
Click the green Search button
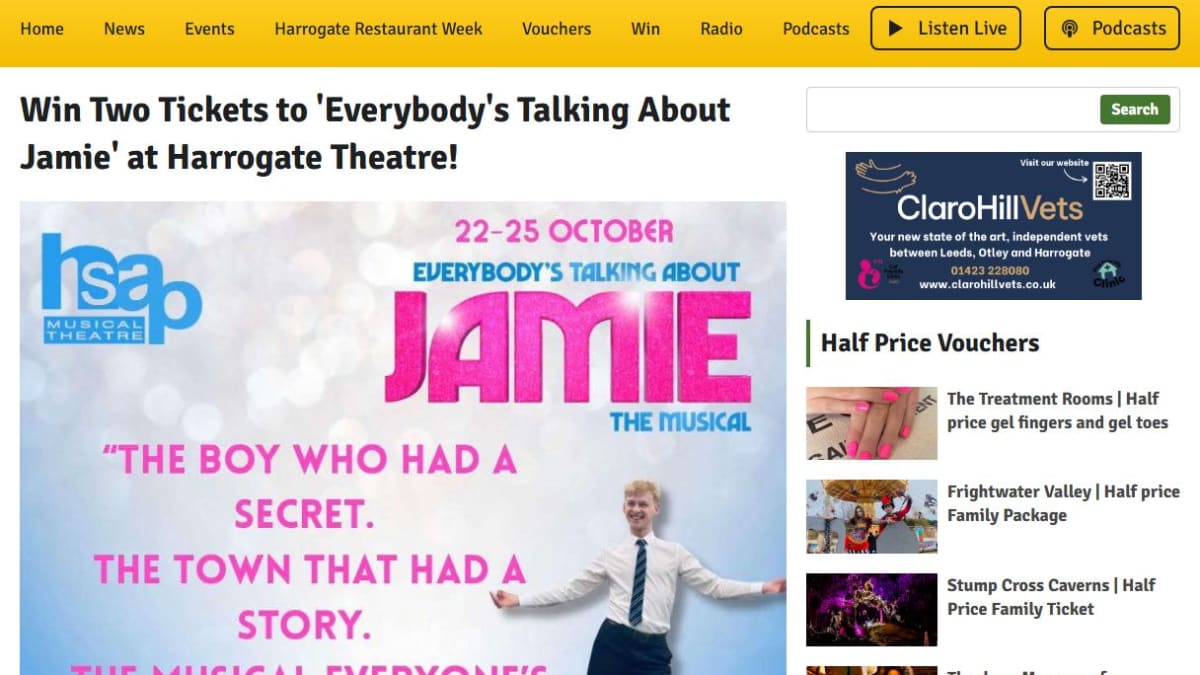1134,109
